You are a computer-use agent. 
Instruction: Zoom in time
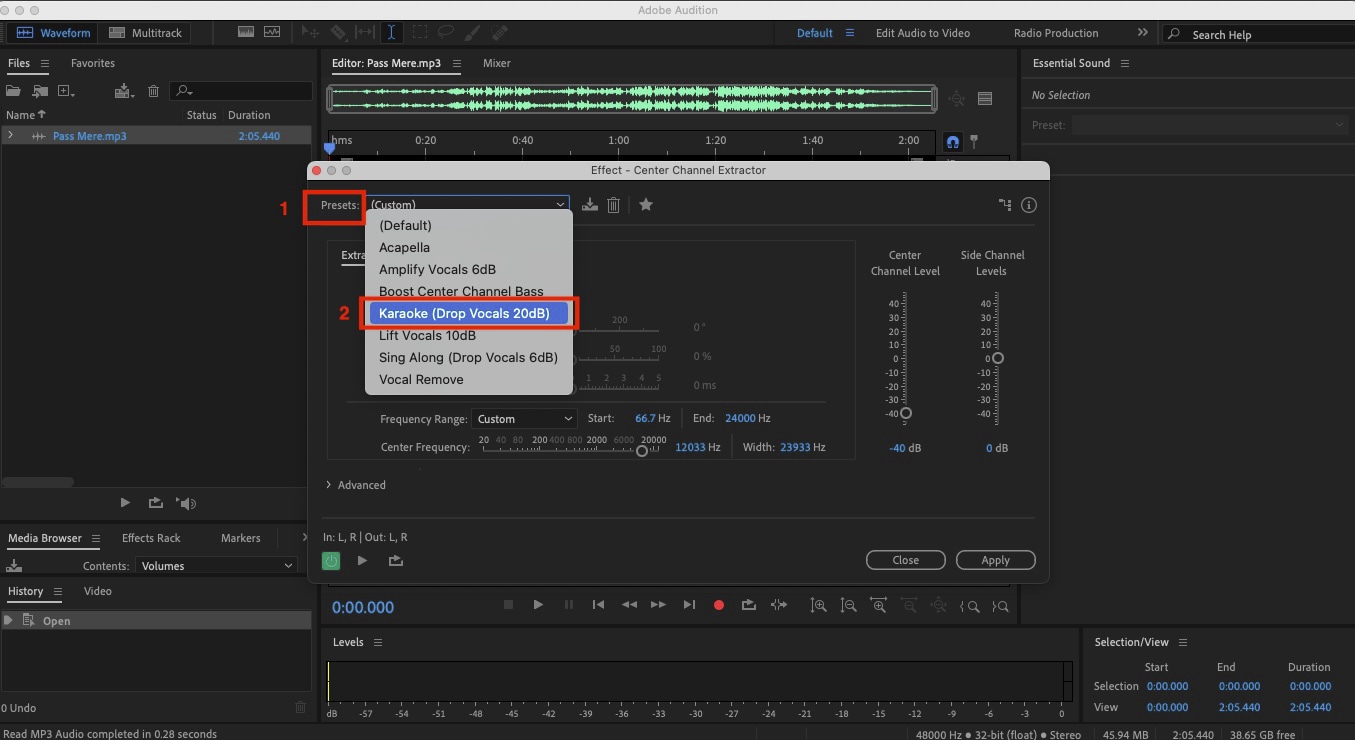[879, 605]
